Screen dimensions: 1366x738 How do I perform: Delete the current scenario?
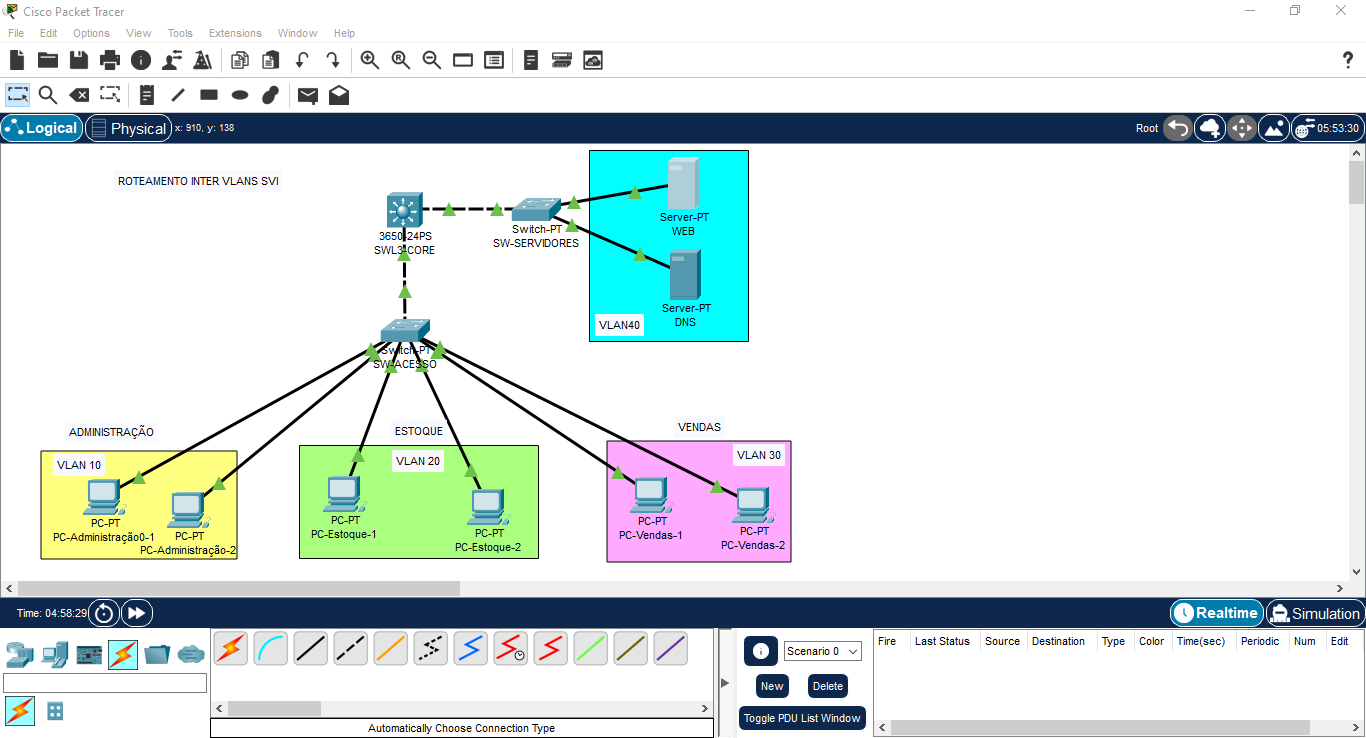coord(828,686)
